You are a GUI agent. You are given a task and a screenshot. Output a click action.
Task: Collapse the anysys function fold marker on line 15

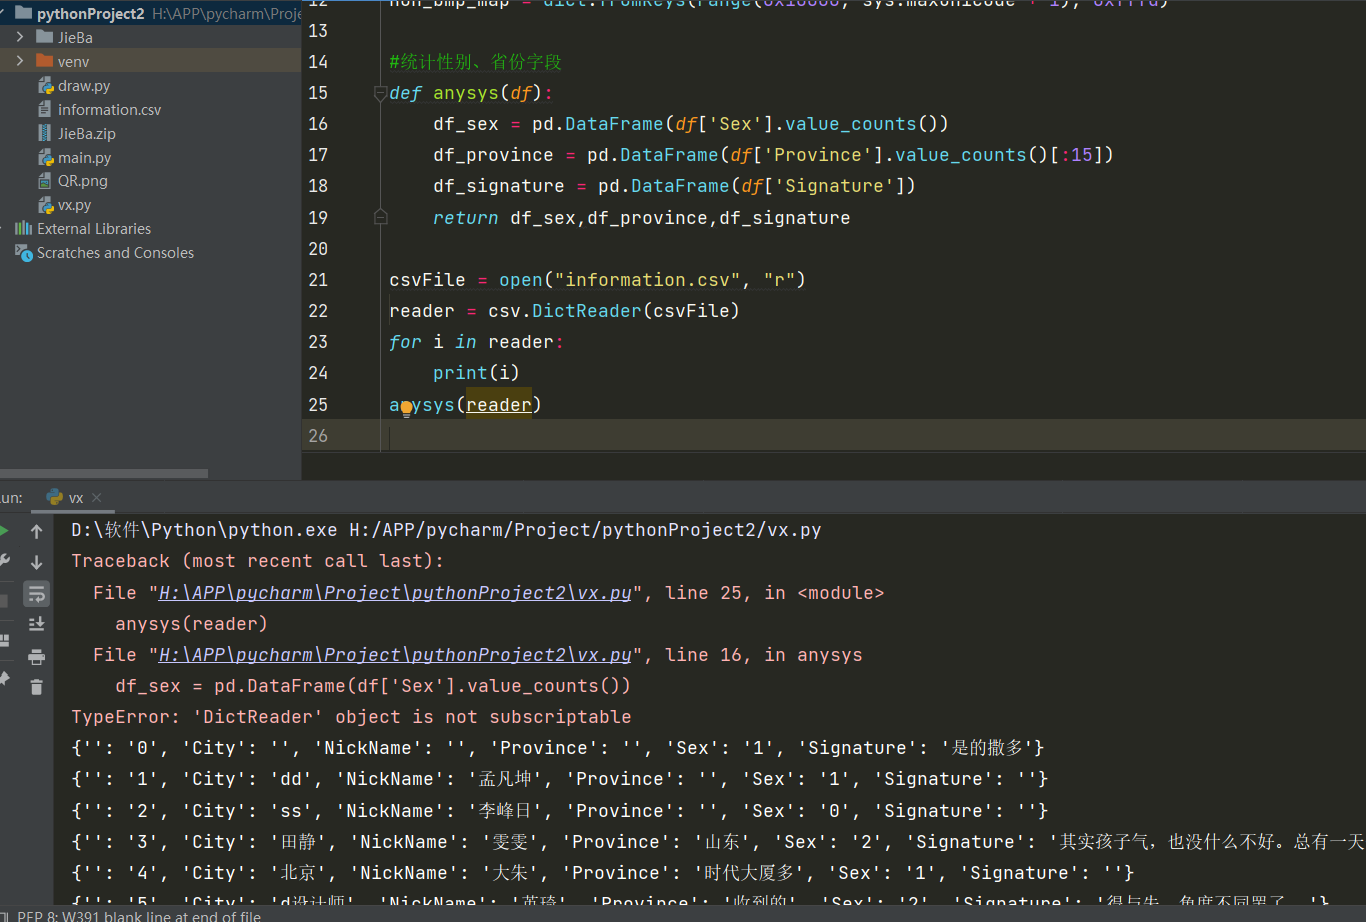tap(380, 93)
